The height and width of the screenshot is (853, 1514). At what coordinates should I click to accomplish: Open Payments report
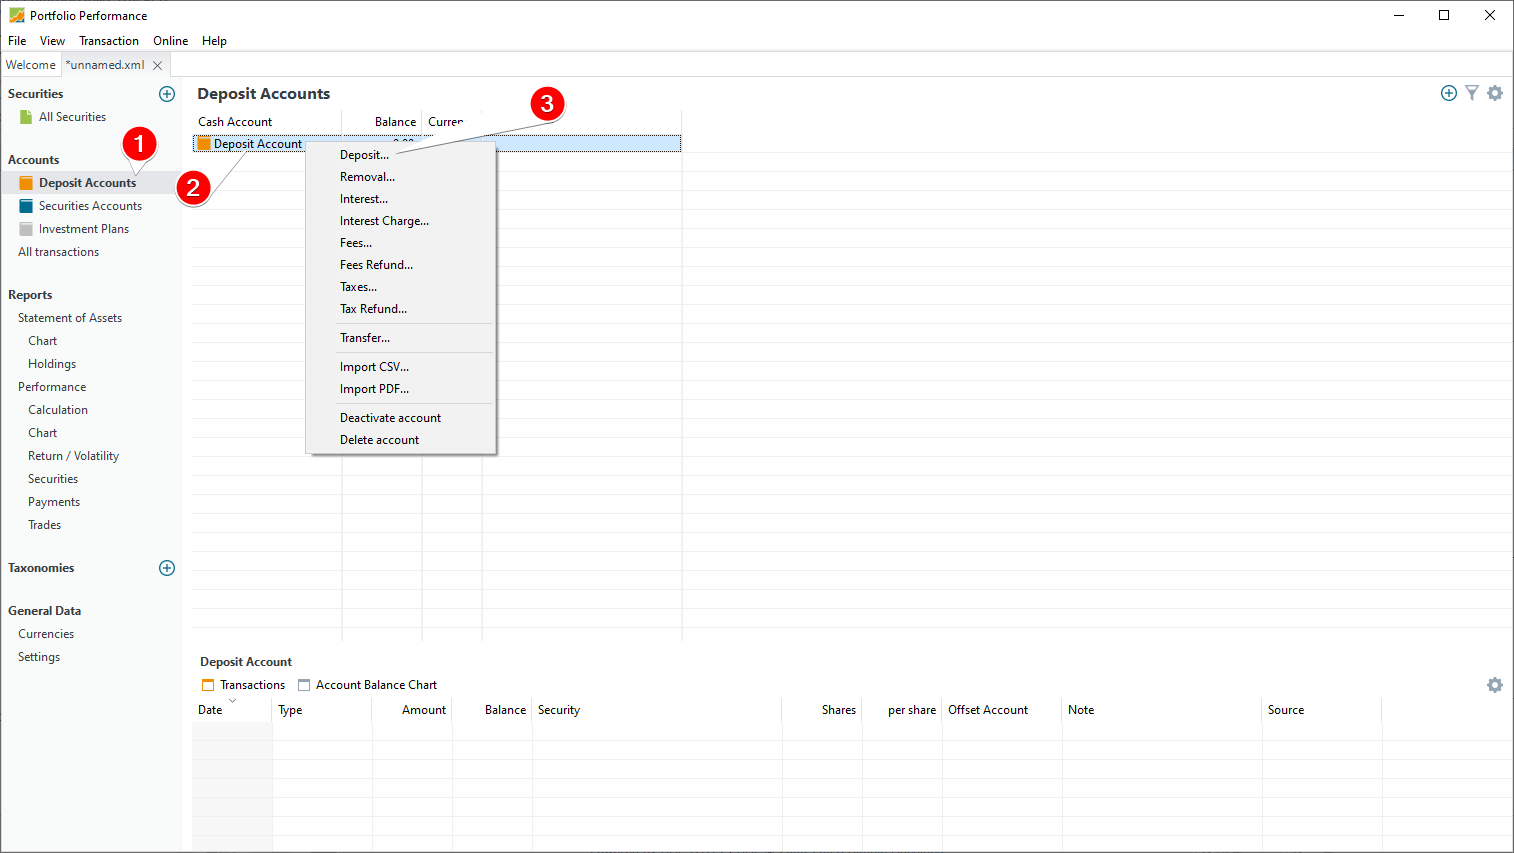pos(54,502)
